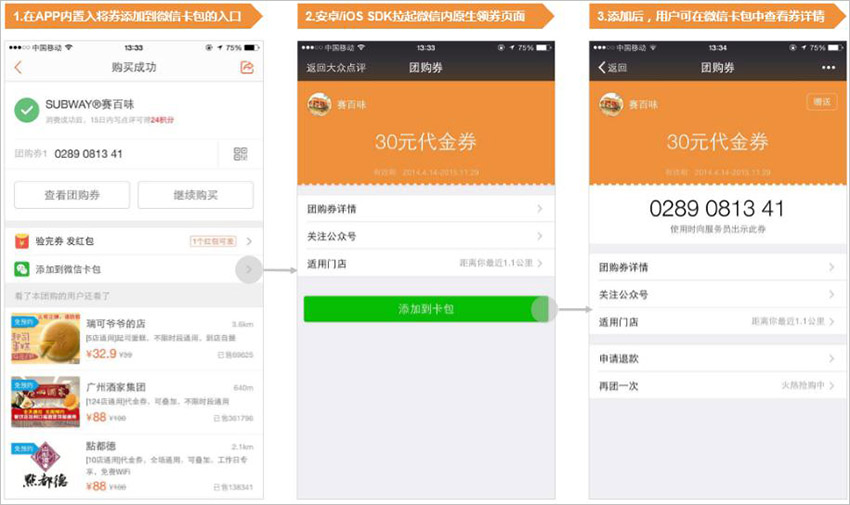Viewport: 850px width, 505px height.
Task: Tap the 返回 back button on right screen
Action: 613,67
